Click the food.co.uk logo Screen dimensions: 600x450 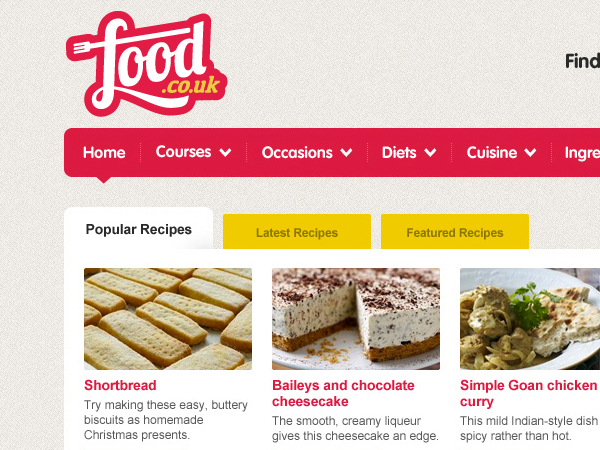[147, 64]
